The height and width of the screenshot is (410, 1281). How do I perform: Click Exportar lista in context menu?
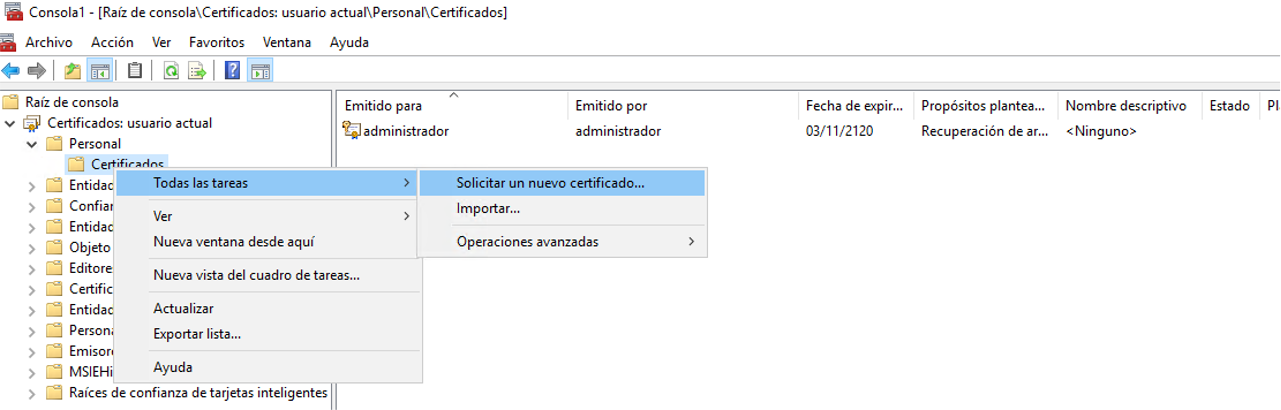(x=197, y=333)
